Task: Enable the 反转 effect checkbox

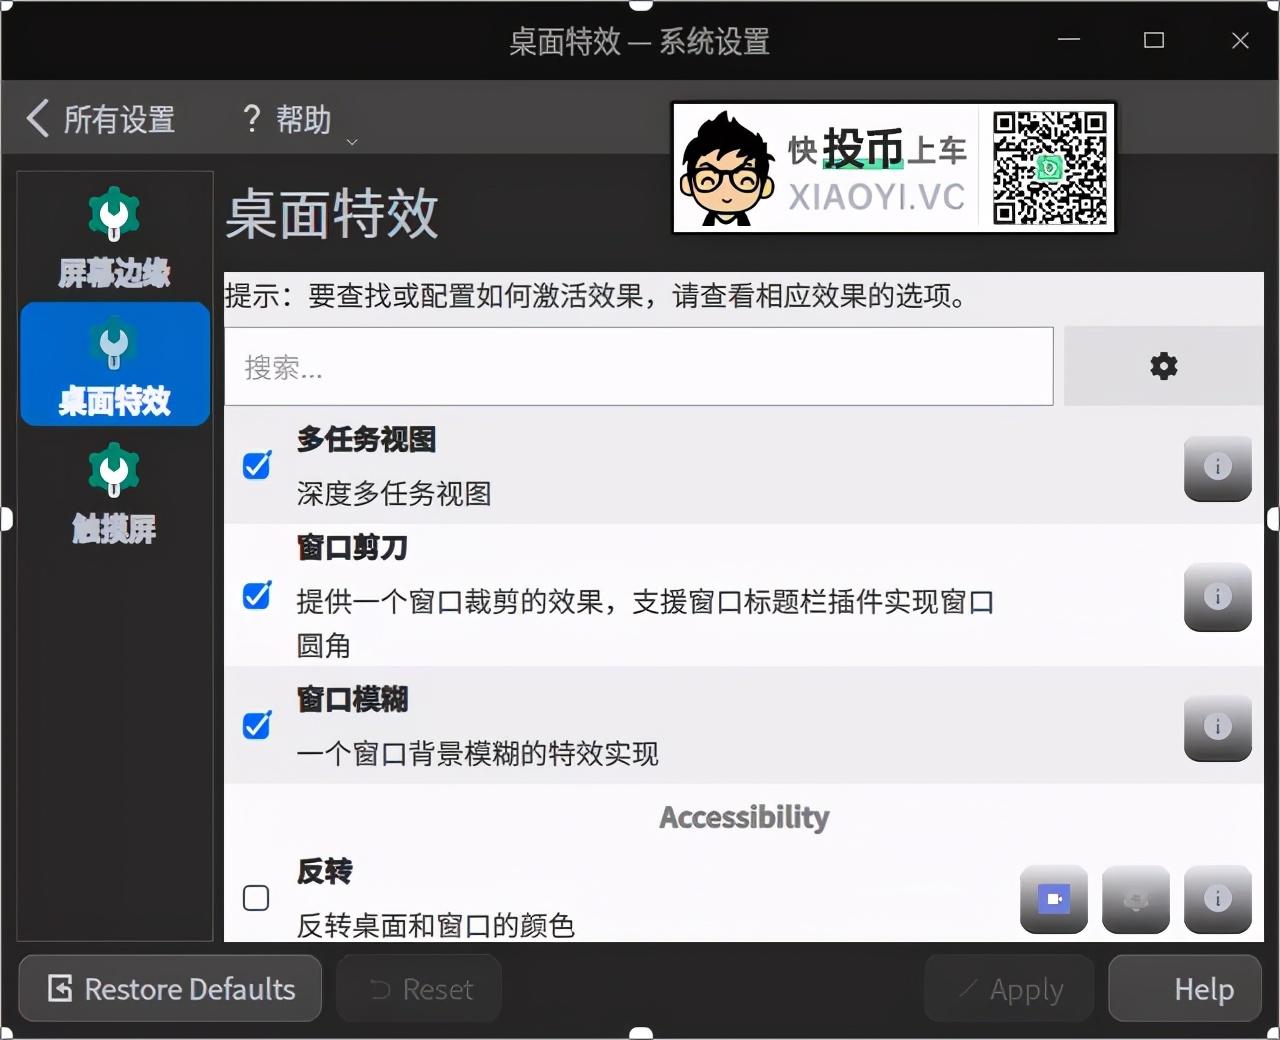Action: click(256, 898)
